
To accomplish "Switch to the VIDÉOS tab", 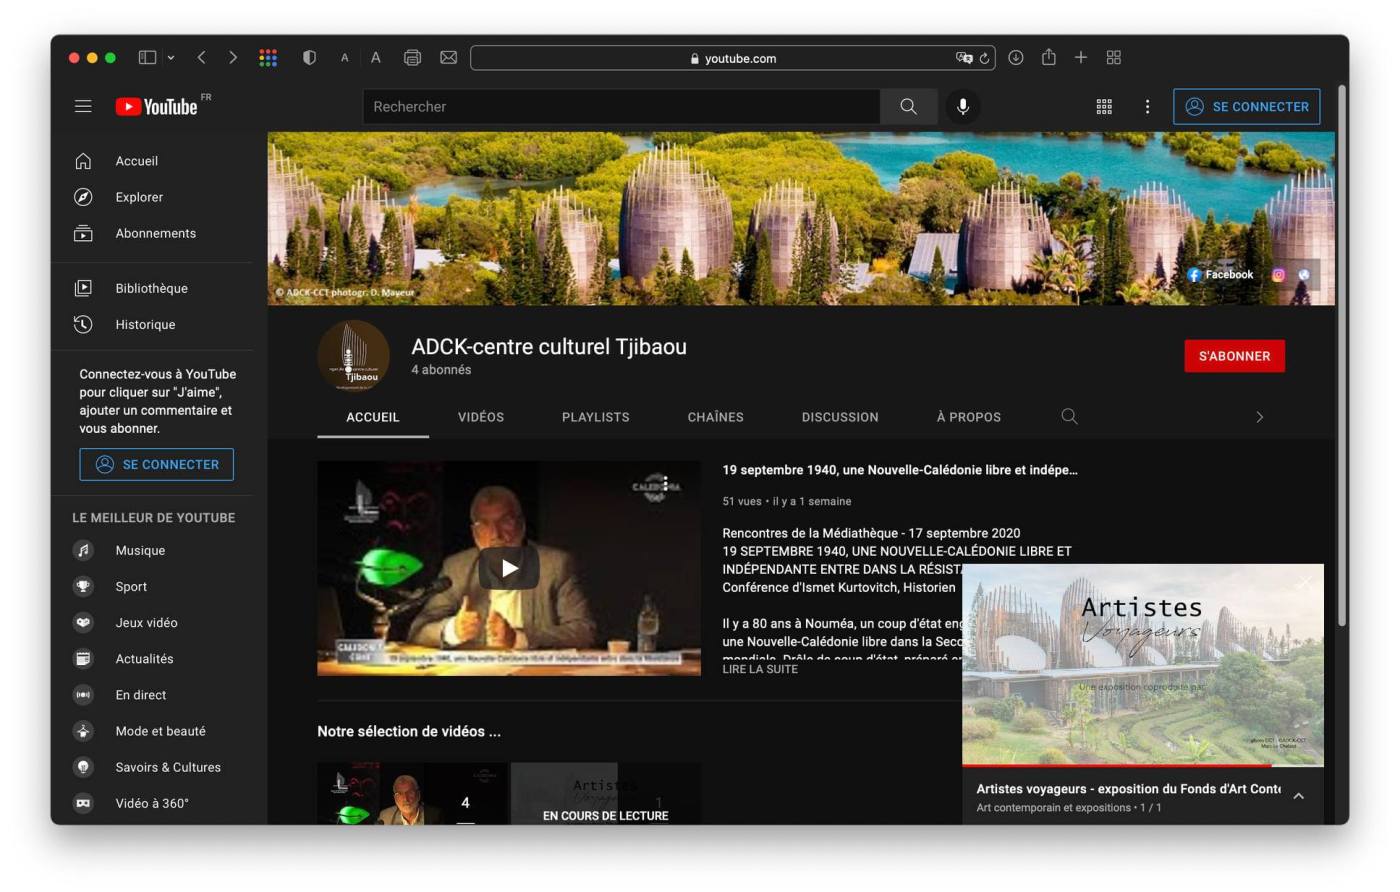I will tap(481, 417).
